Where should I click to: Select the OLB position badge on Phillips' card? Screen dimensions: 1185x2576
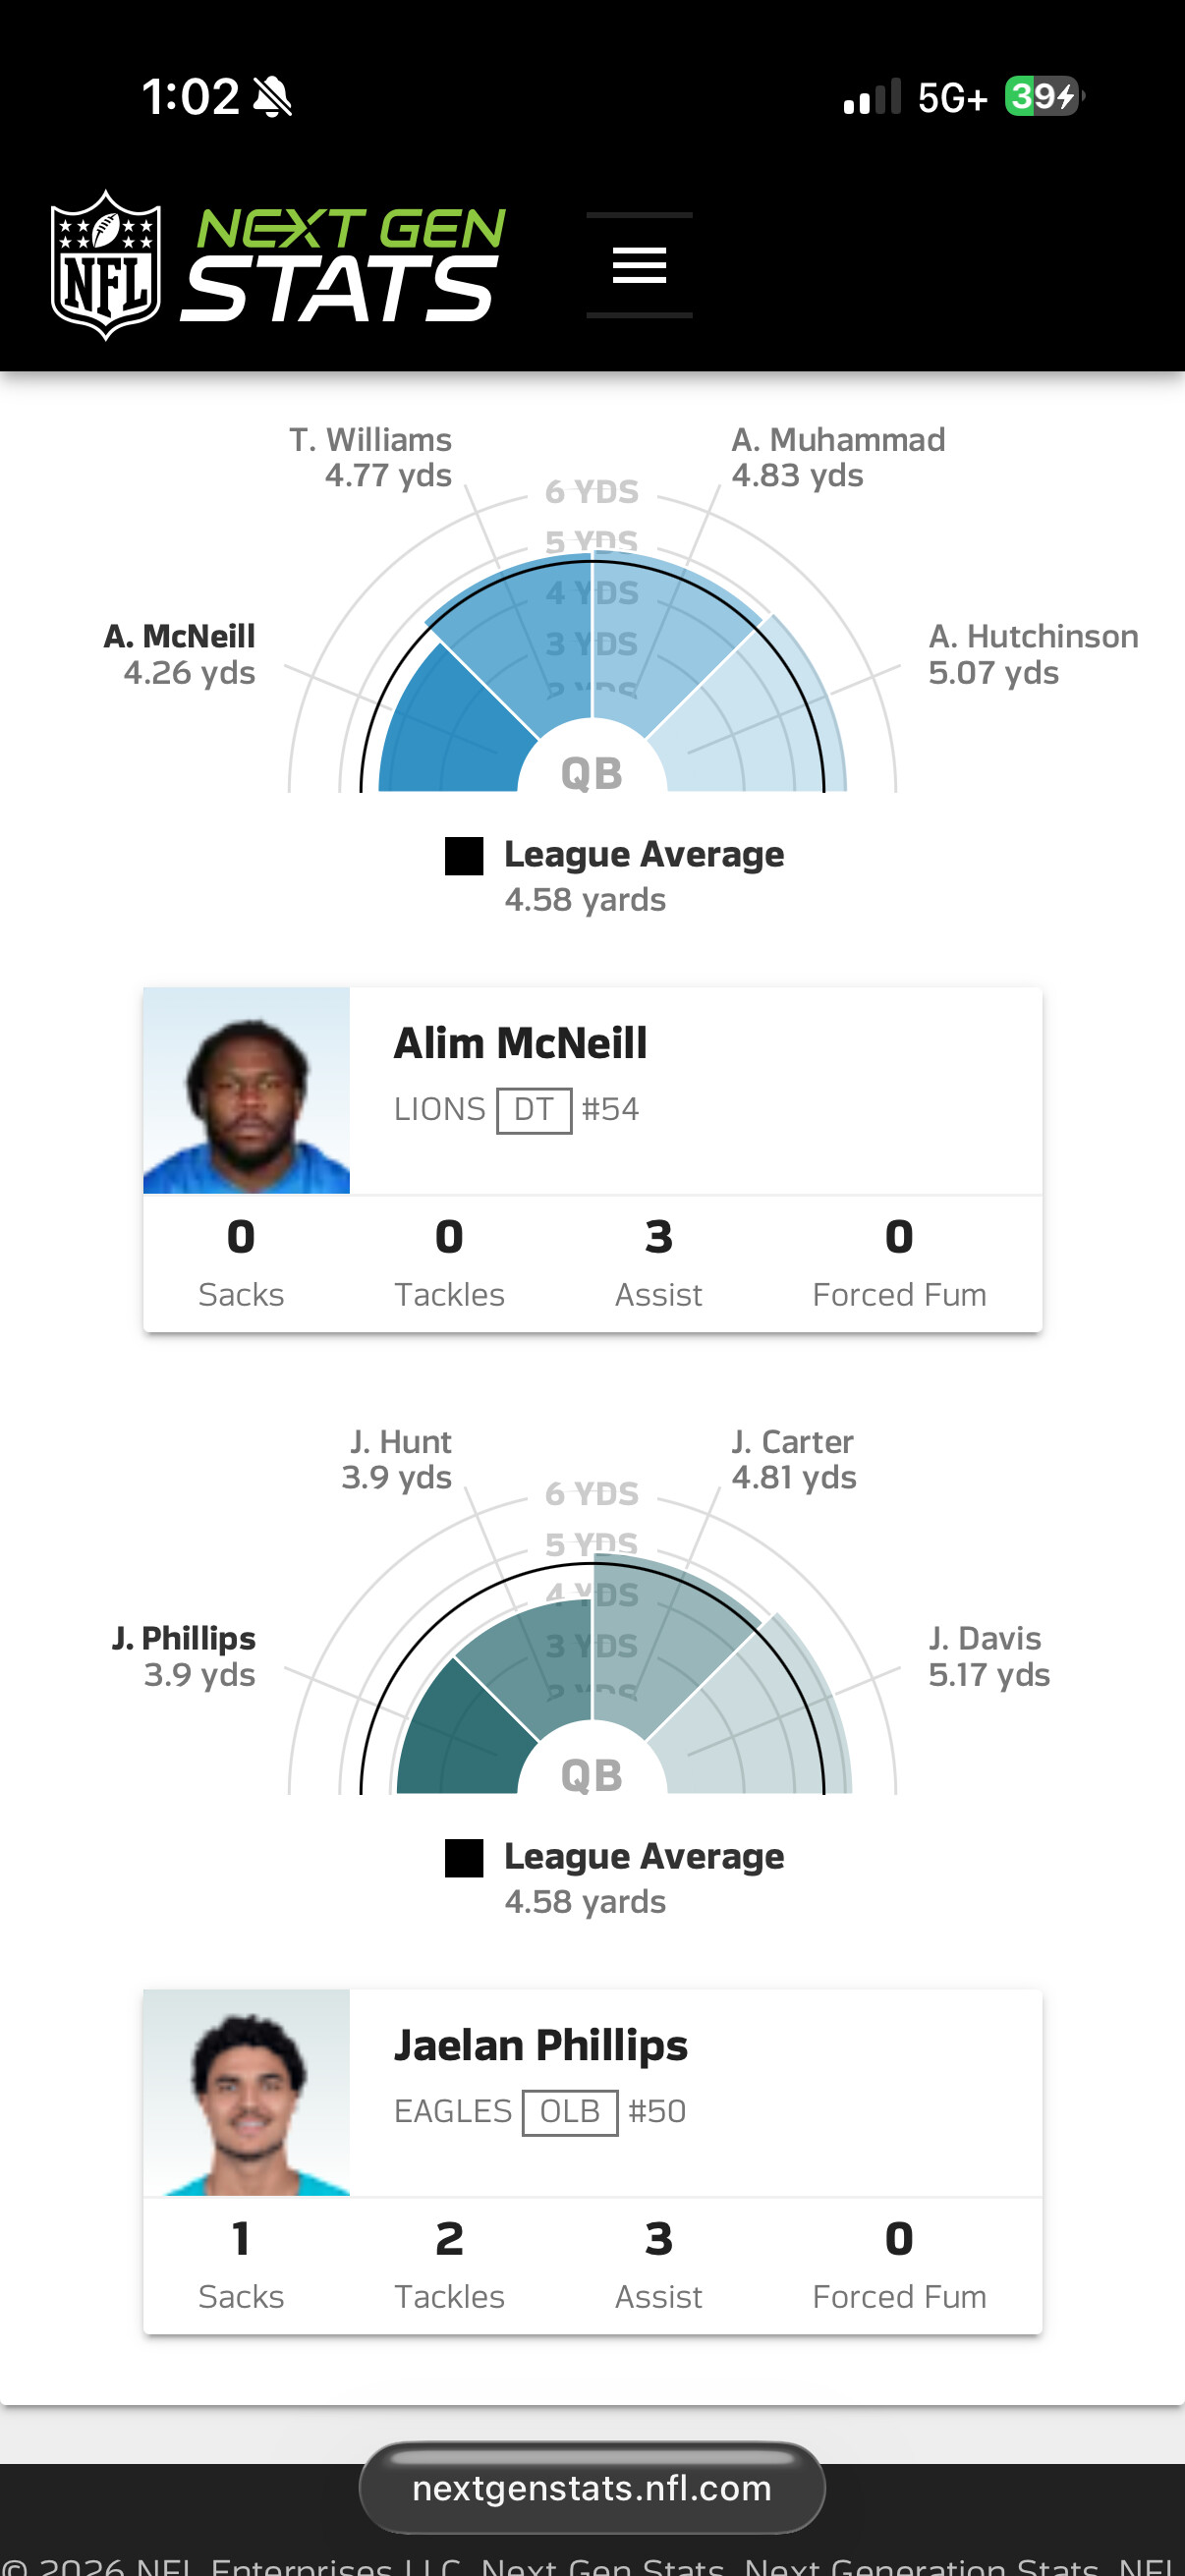coord(568,2112)
